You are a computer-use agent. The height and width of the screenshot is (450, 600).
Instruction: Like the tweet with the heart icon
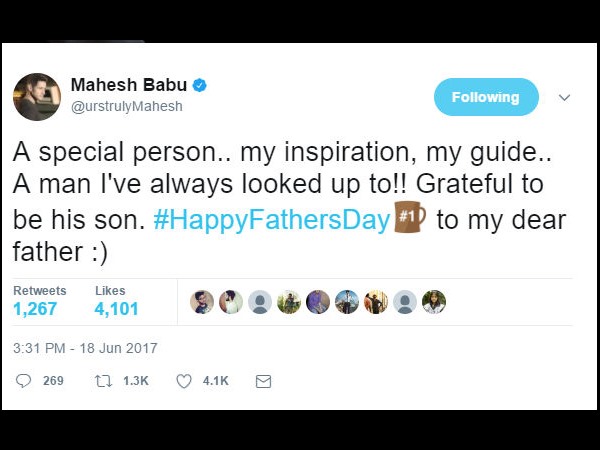184,381
